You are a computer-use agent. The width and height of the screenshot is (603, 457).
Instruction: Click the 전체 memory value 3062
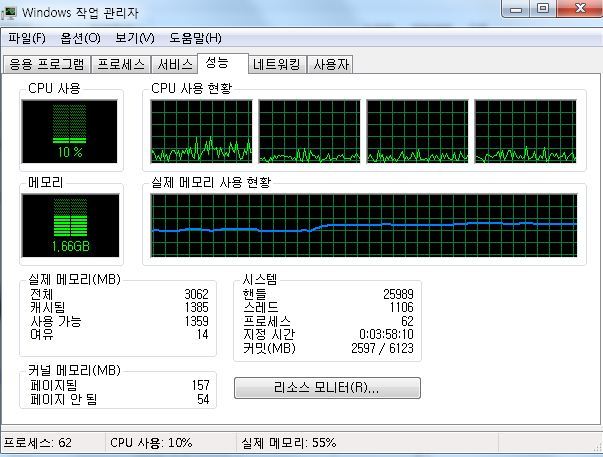pyautogui.click(x=197, y=294)
